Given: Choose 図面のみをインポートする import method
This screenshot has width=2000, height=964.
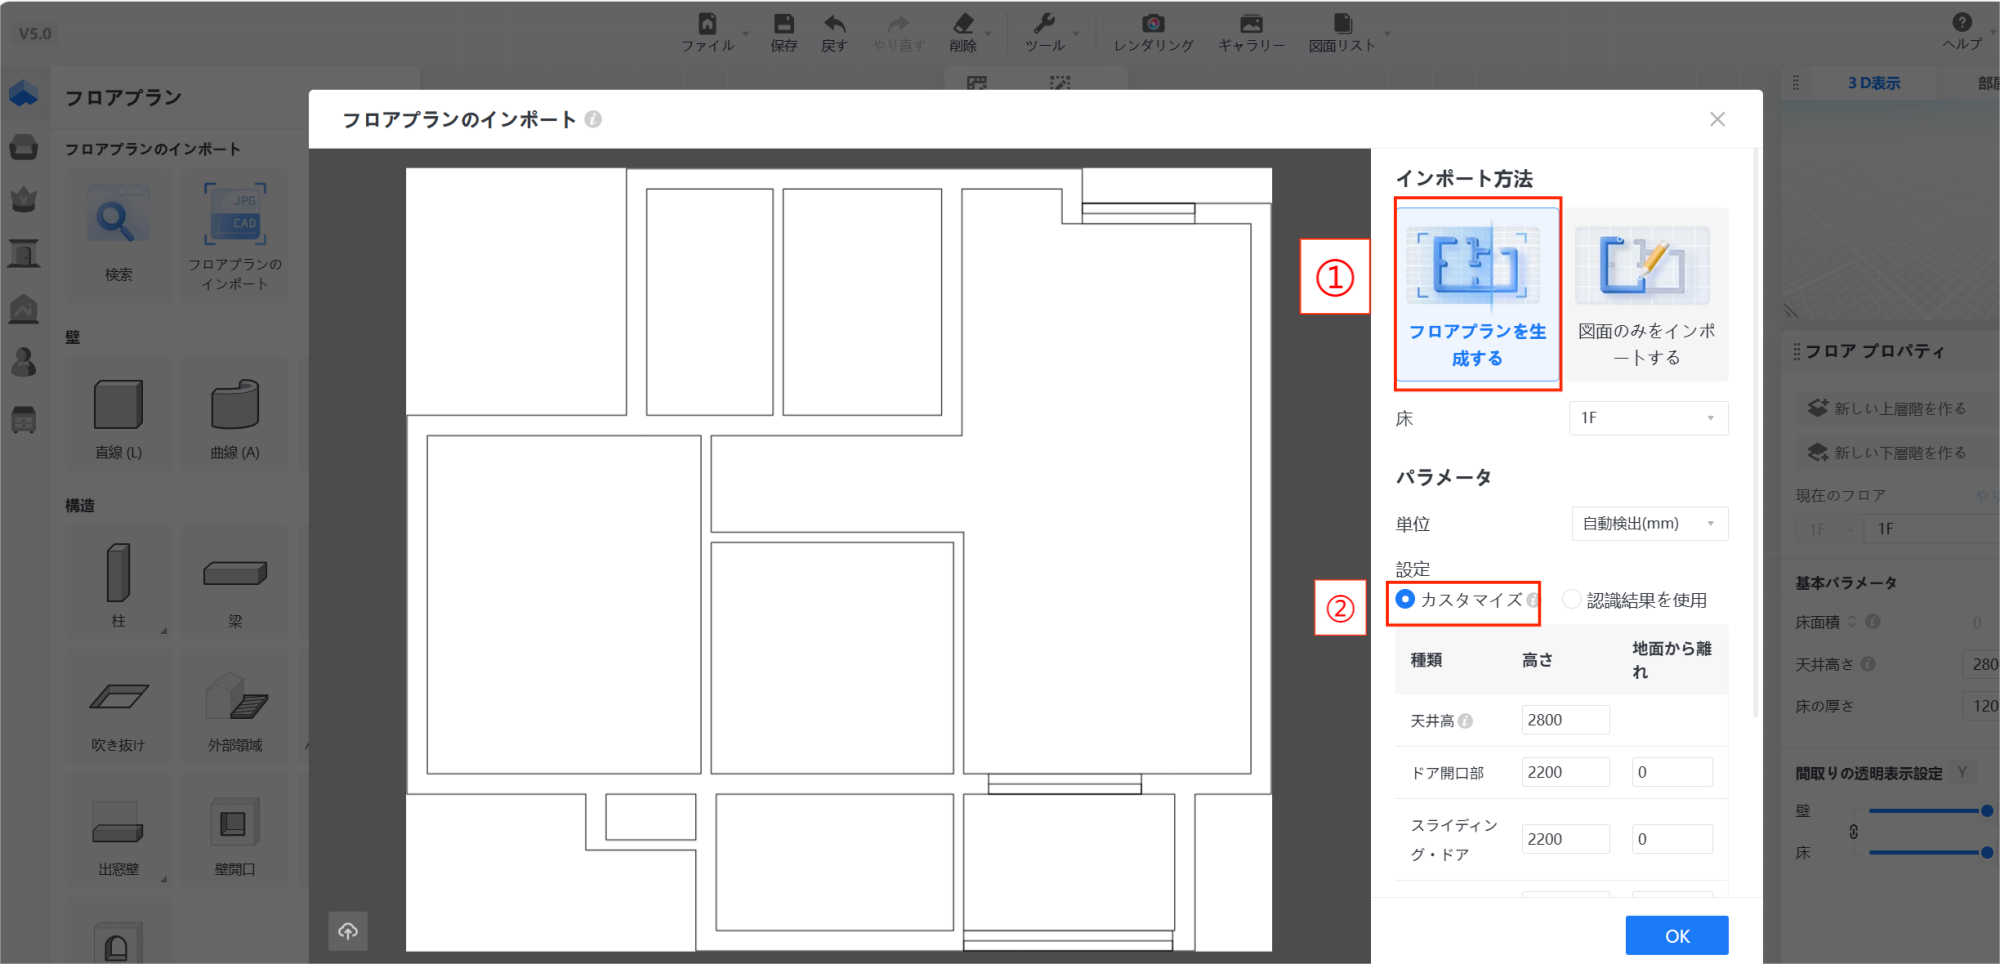Looking at the screenshot, I should click(x=1646, y=294).
